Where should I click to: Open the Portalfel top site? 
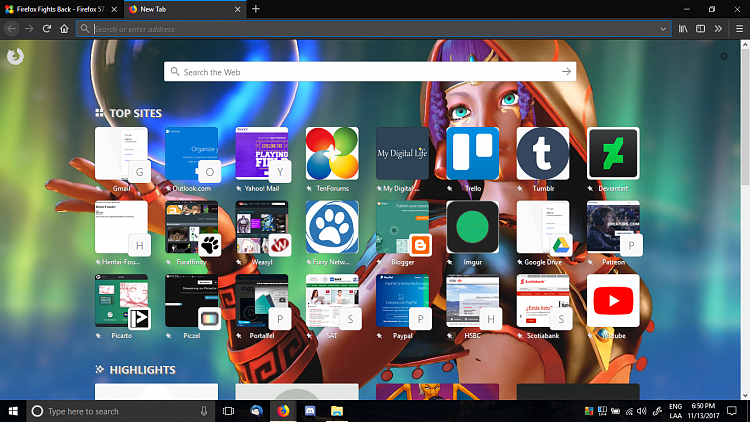(262, 301)
